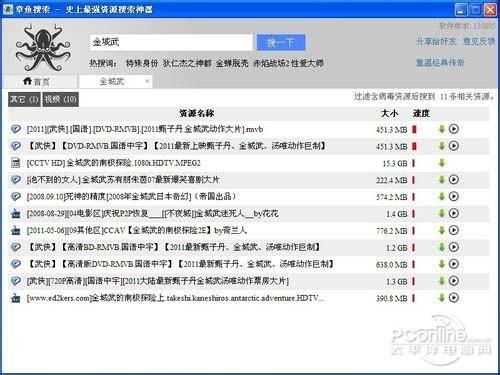Click the source icon of the [武侠][720P高清] row
Image resolution: width=500 pixels, height=375 pixels.
15,281
